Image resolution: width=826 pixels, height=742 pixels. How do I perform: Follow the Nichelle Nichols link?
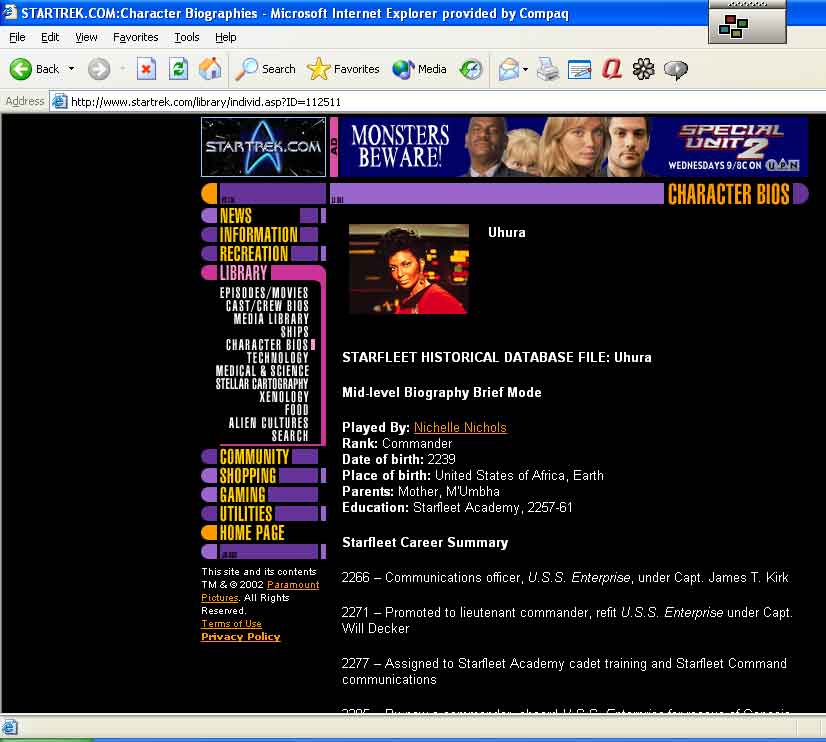click(460, 428)
